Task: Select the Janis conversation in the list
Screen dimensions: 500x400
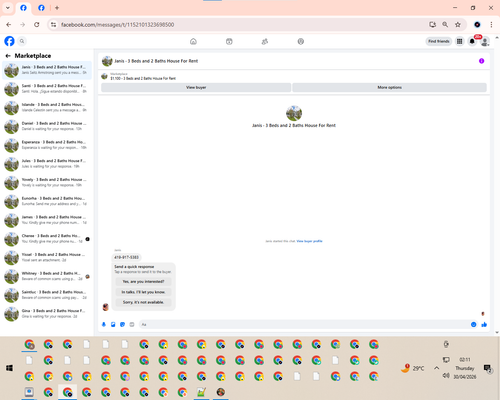Action: (x=47, y=70)
